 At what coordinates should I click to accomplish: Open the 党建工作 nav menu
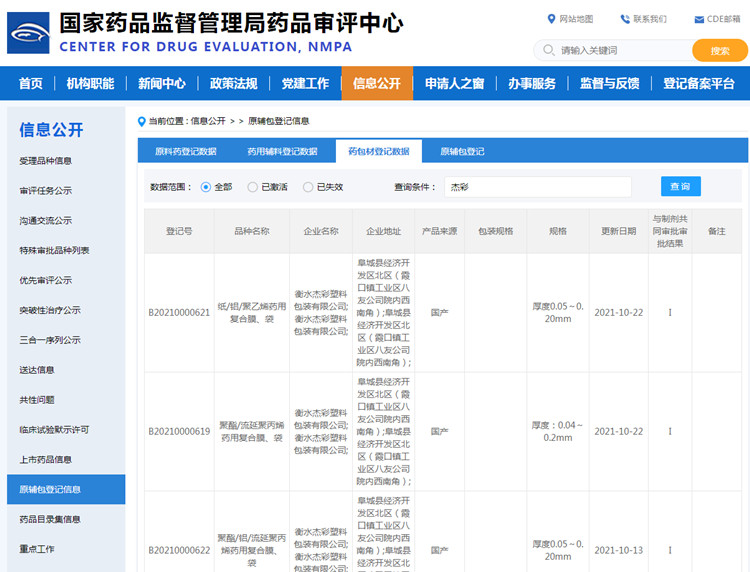point(305,83)
